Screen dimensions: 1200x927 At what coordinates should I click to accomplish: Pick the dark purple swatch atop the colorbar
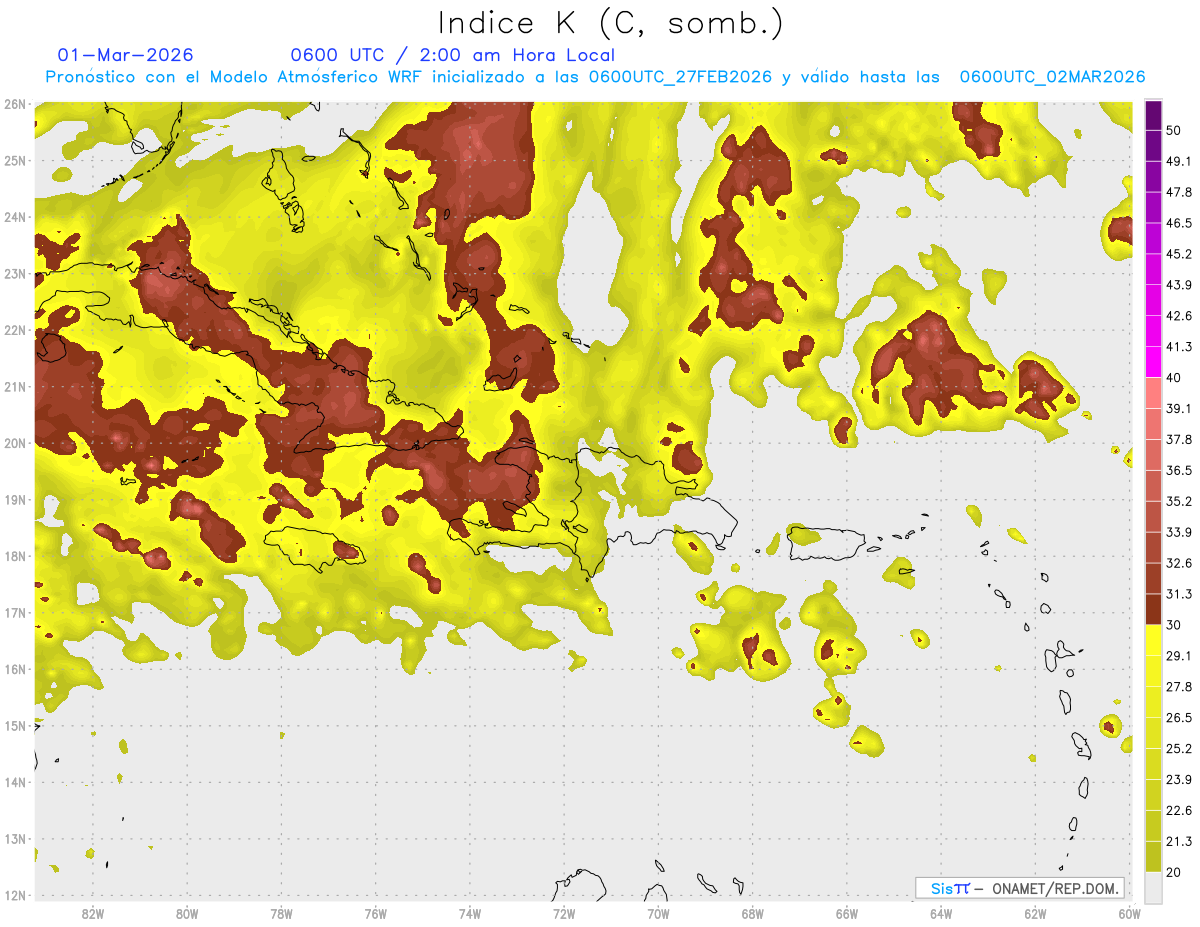click(x=1153, y=115)
